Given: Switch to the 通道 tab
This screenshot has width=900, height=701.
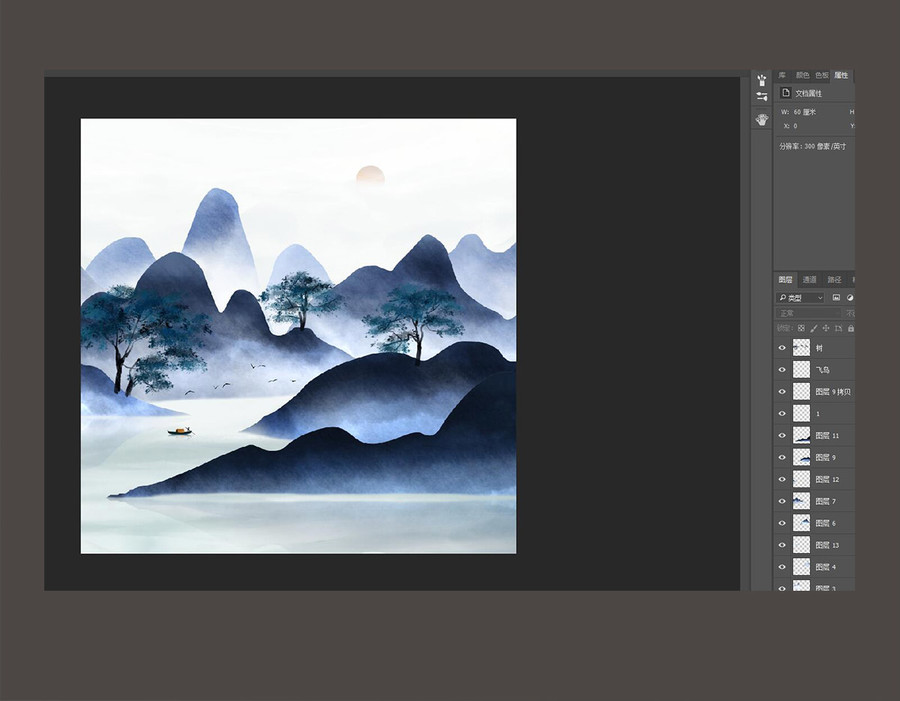Looking at the screenshot, I should (x=809, y=280).
